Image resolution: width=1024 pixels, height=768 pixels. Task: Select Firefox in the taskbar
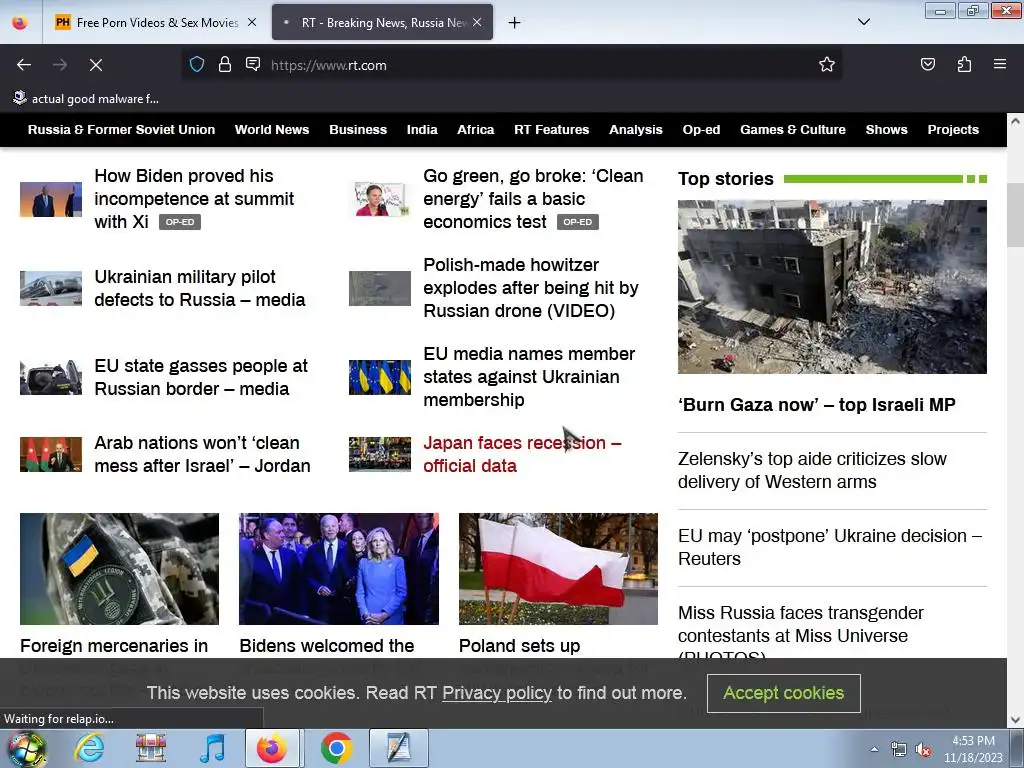point(272,748)
